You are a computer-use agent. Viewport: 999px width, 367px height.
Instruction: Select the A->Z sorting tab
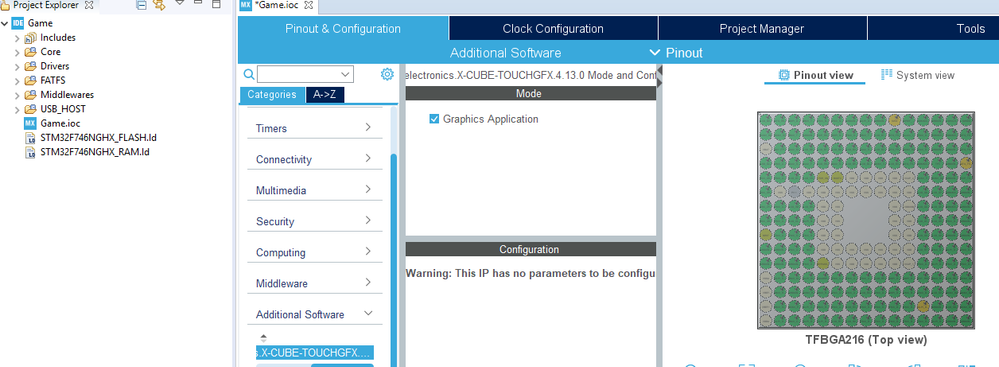pos(326,95)
